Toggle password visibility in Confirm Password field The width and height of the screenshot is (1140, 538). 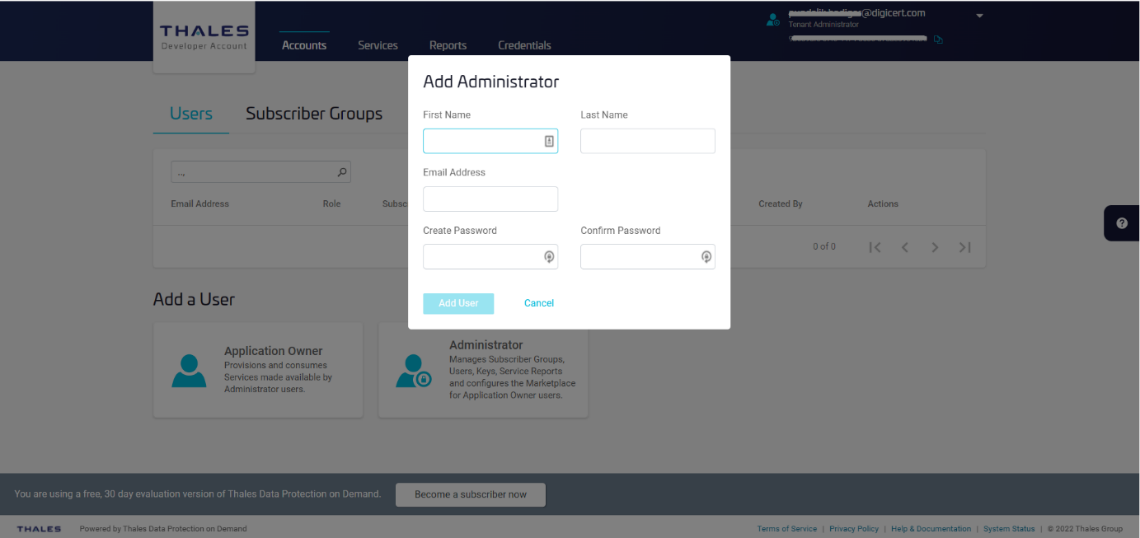coord(706,257)
